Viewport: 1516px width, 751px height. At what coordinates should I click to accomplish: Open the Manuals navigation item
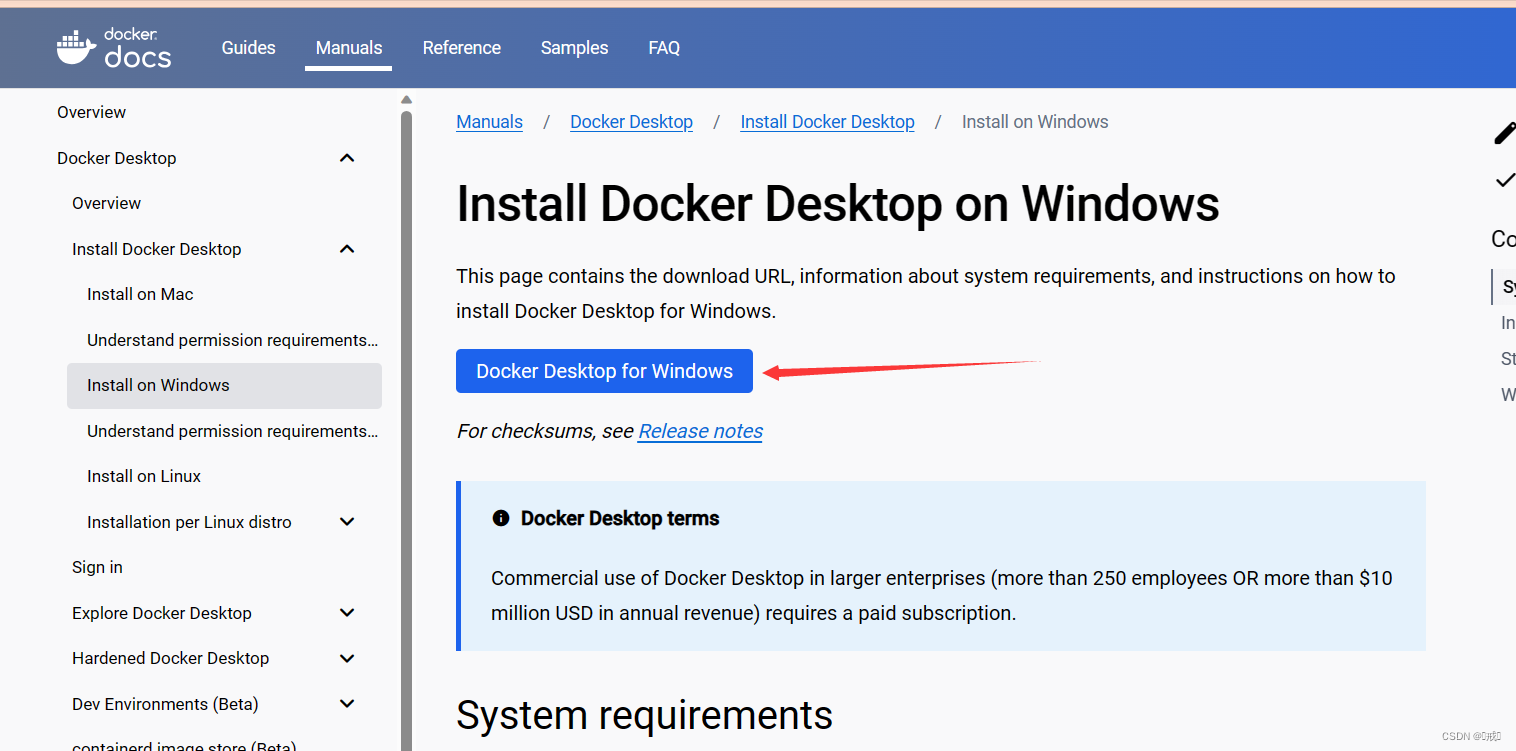[349, 48]
